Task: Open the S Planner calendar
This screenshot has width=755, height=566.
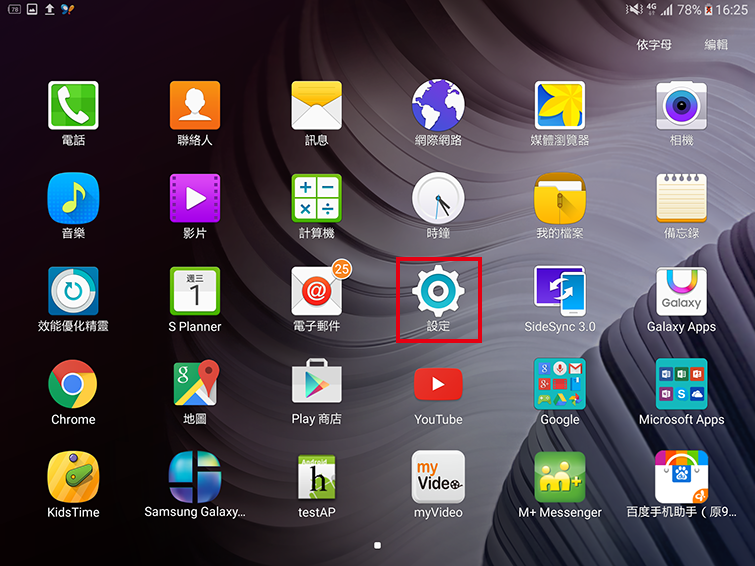Action: point(195,291)
